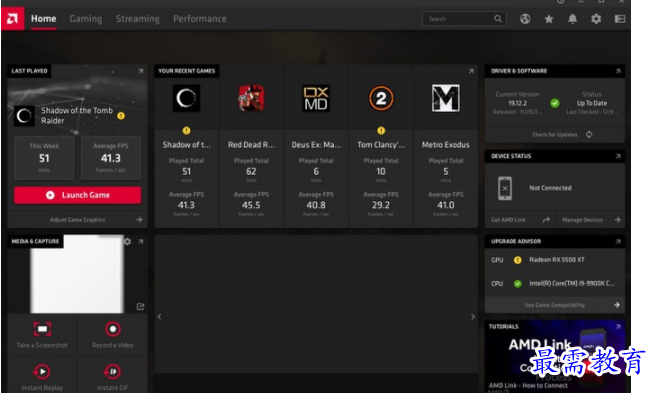
Task: Click warning badge above Shadow of t... in Recent Games
Action: click(x=186, y=131)
